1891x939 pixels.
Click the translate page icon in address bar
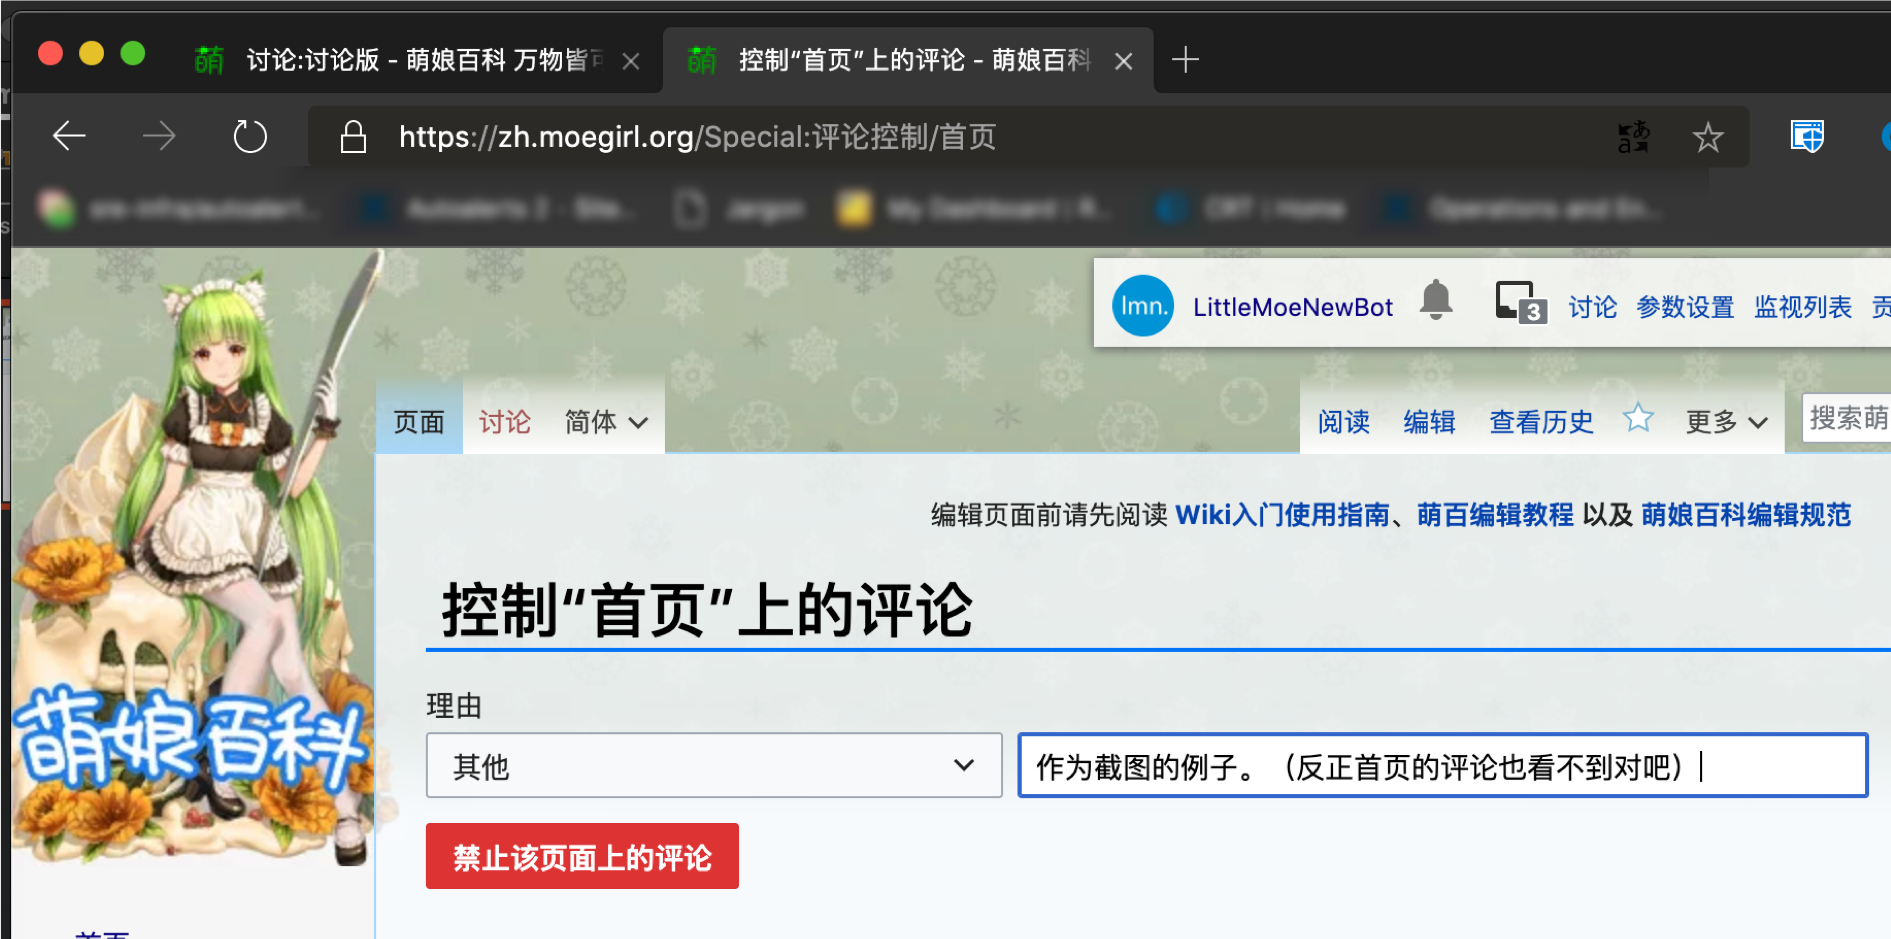[x=1633, y=137]
